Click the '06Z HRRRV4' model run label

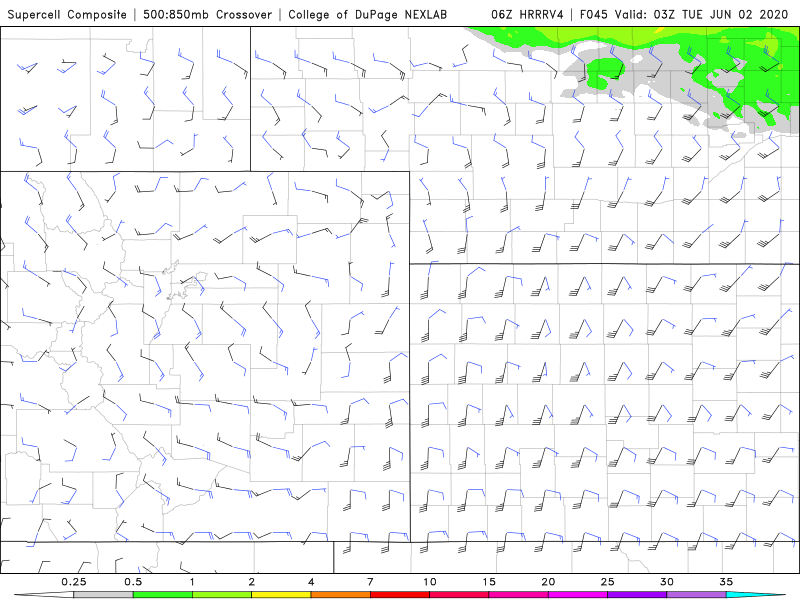tap(527, 15)
